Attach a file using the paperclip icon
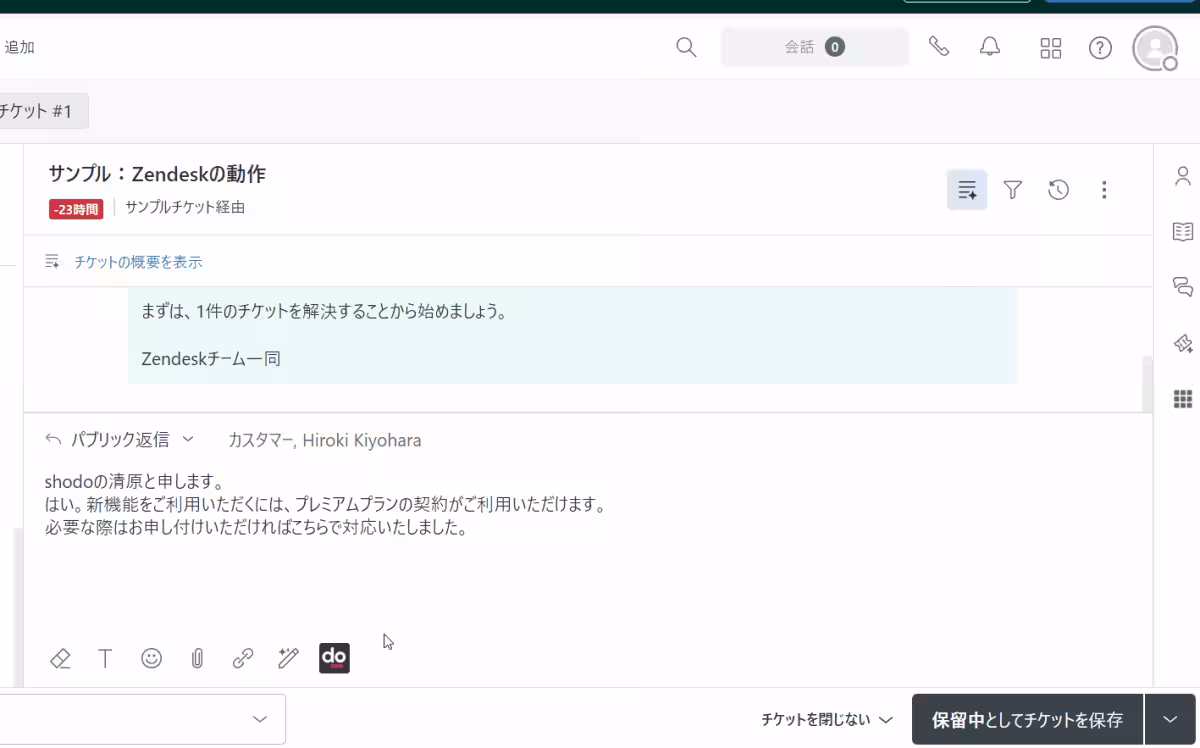This screenshot has width=1200, height=748. point(197,658)
